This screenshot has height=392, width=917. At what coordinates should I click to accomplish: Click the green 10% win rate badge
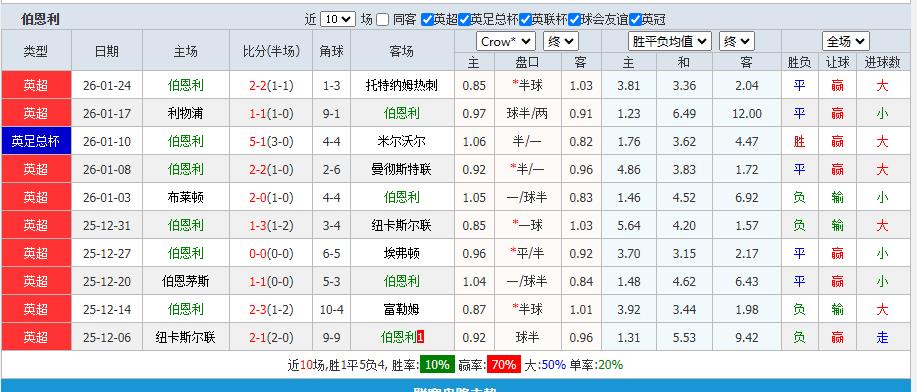point(437,365)
